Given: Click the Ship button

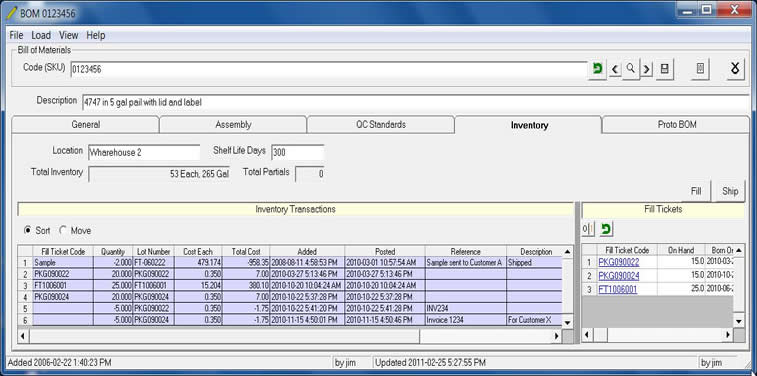Looking at the screenshot, I should point(730,191).
